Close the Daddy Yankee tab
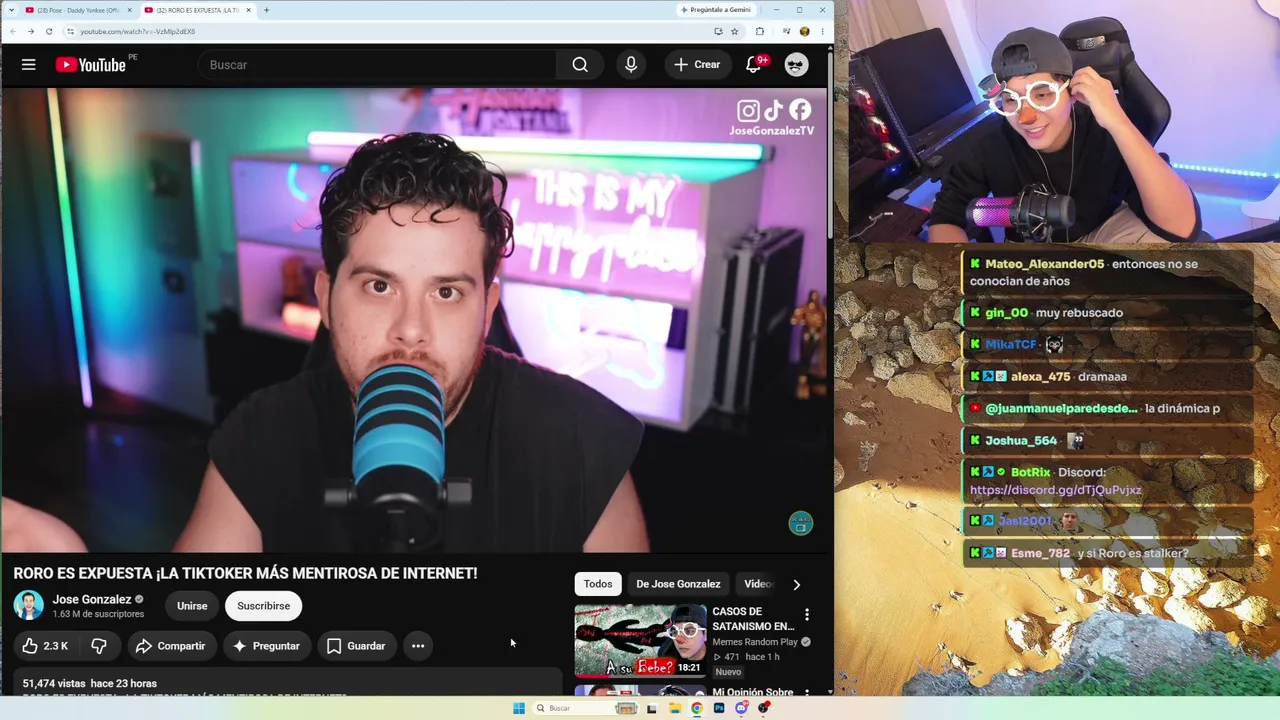This screenshot has width=1280, height=720. (x=129, y=10)
